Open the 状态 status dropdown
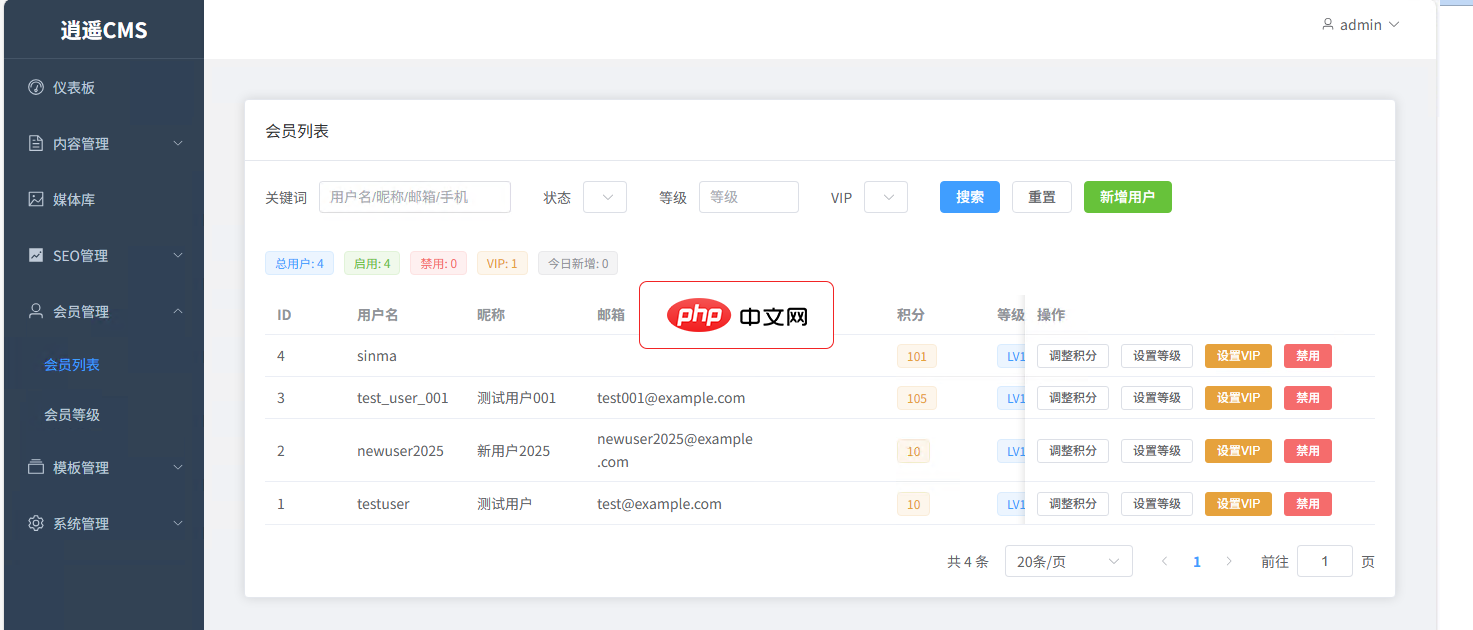 click(604, 197)
